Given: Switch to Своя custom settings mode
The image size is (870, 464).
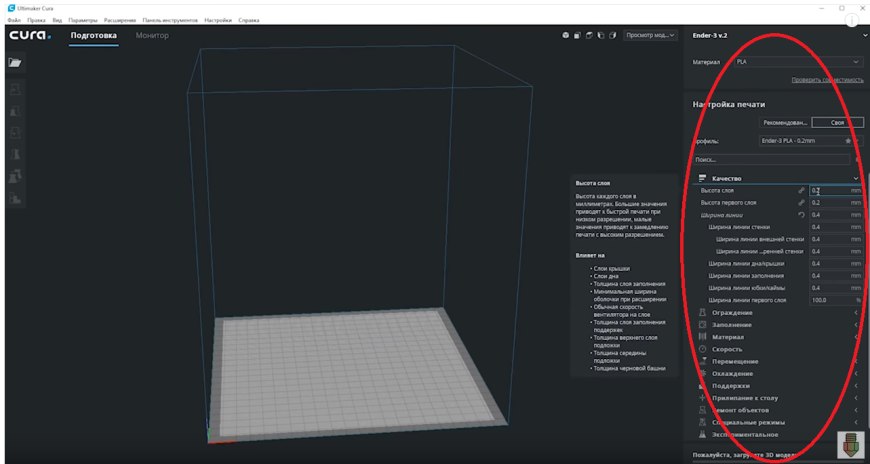Looking at the screenshot, I should point(838,123).
